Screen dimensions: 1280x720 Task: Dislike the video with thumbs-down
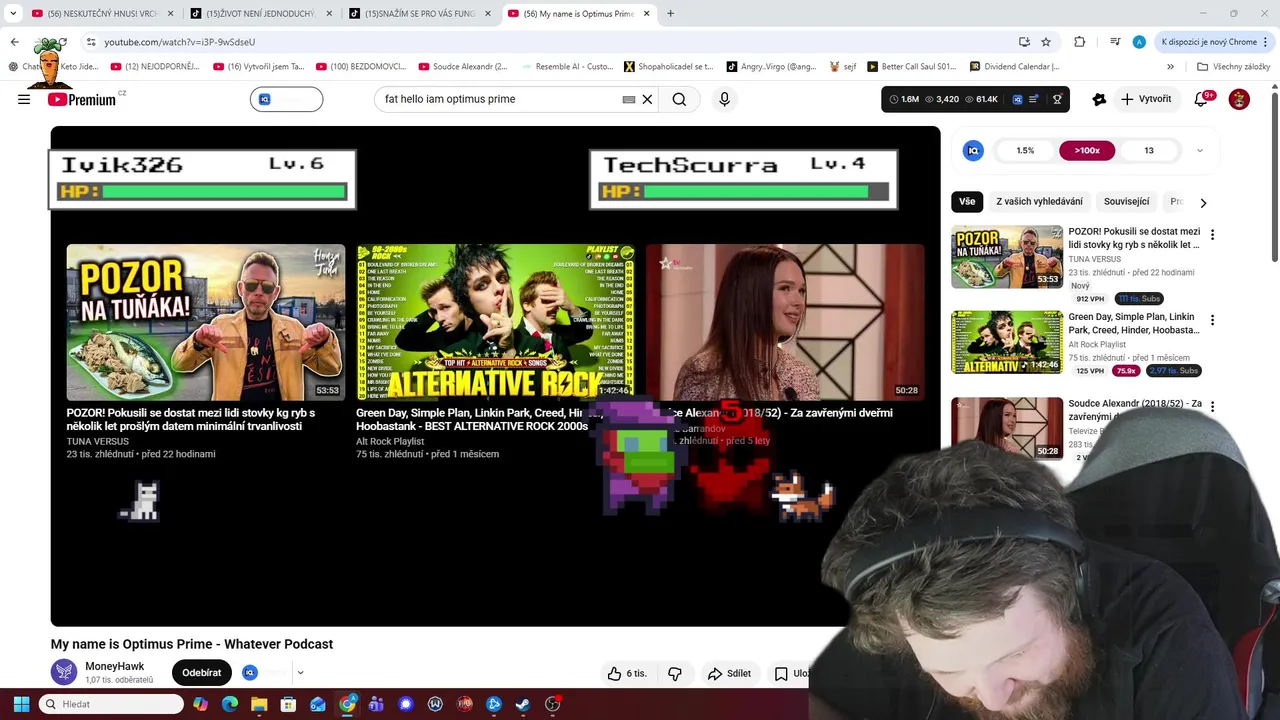[675, 673]
